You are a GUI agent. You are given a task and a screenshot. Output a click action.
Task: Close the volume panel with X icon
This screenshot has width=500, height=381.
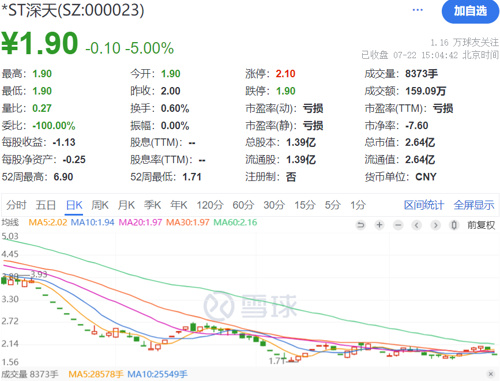point(491,374)
